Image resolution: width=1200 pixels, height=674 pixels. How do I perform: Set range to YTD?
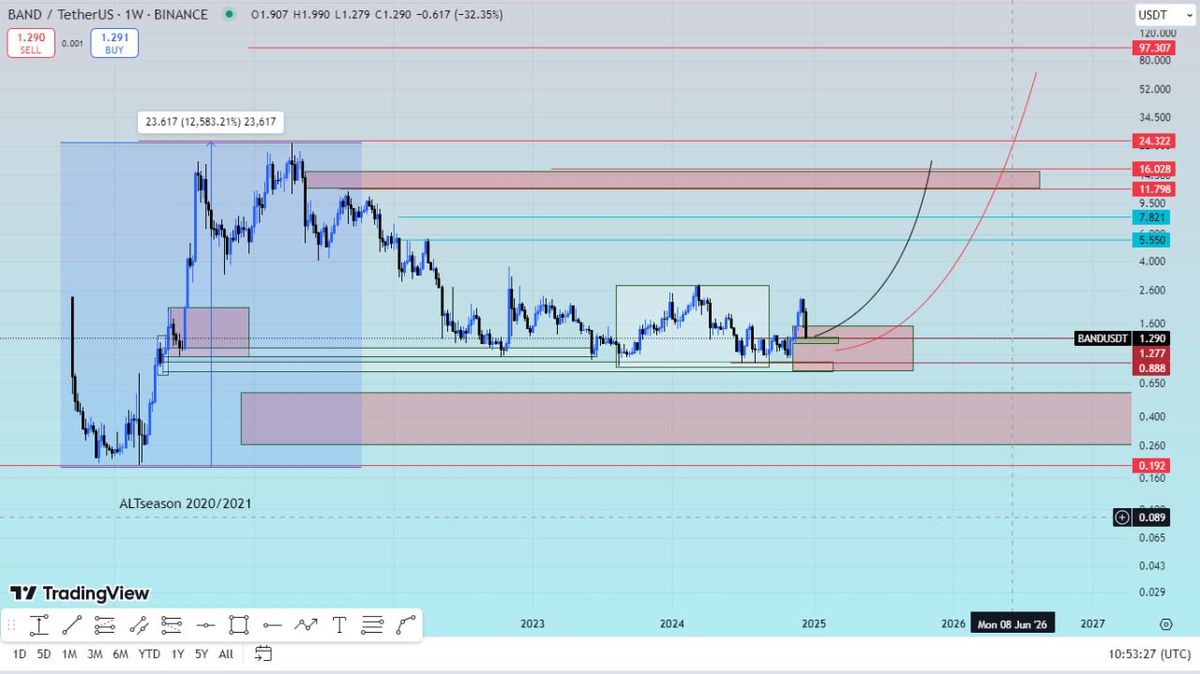(x=149, y=654)
